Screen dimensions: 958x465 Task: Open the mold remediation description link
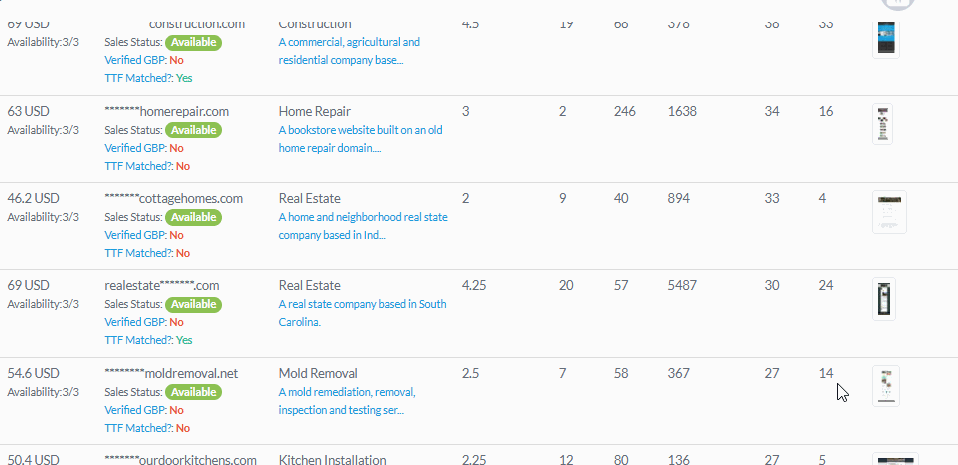click(x=347, y=401)
